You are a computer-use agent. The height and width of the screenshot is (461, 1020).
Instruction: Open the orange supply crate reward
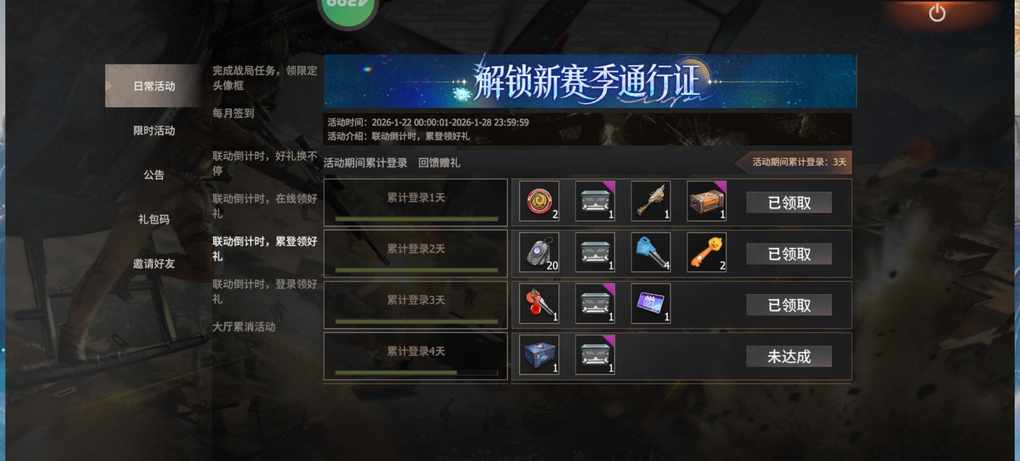tap(707, 202)
